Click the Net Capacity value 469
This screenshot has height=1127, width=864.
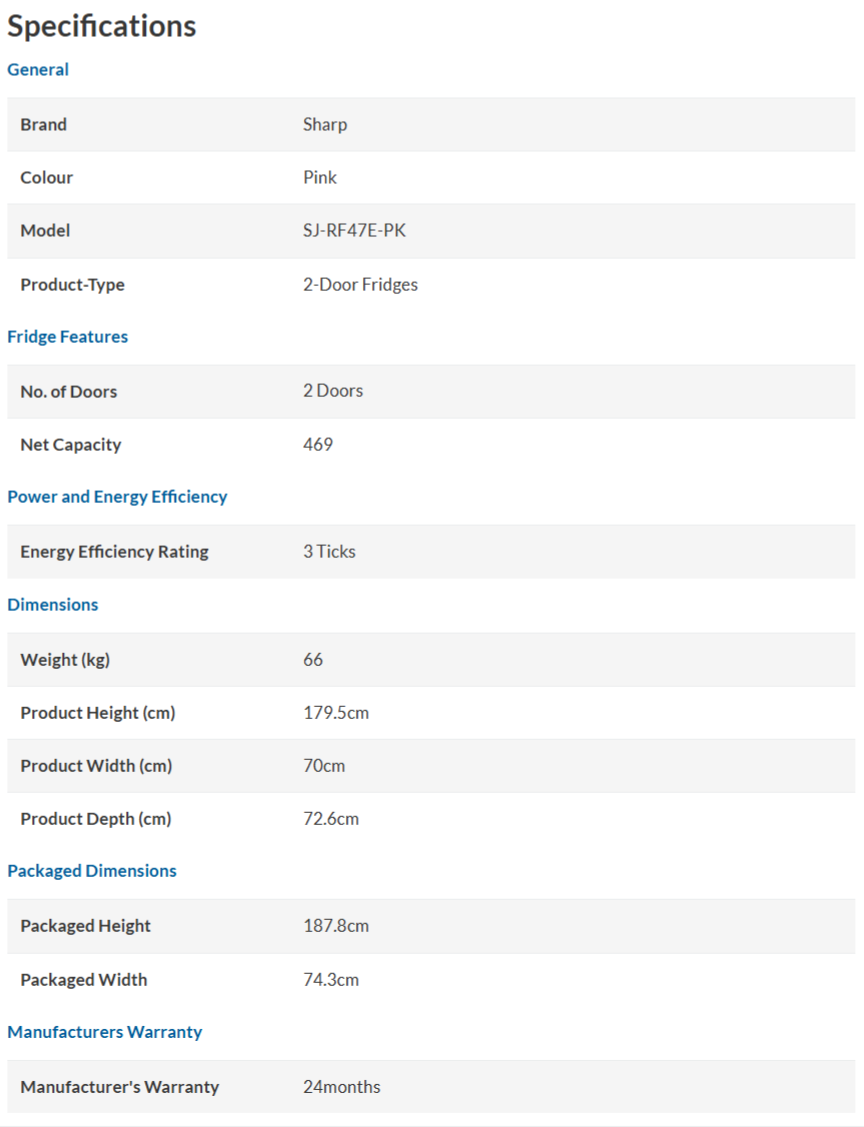318,444
